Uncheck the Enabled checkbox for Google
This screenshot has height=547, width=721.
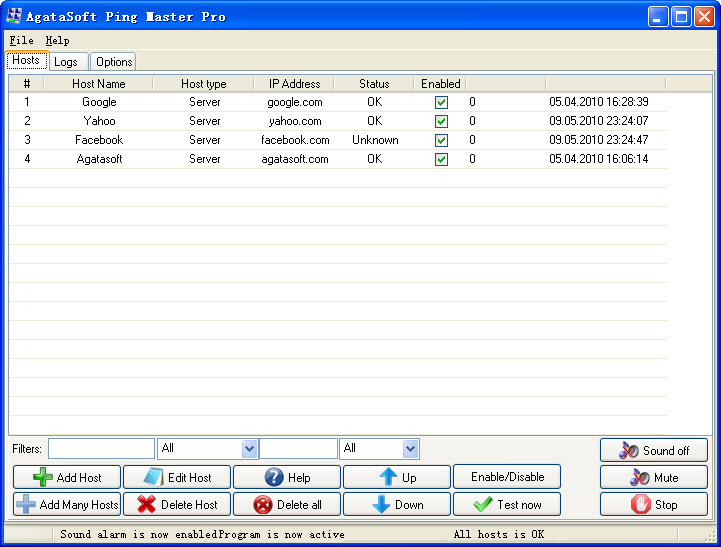(x=441, y=102)
